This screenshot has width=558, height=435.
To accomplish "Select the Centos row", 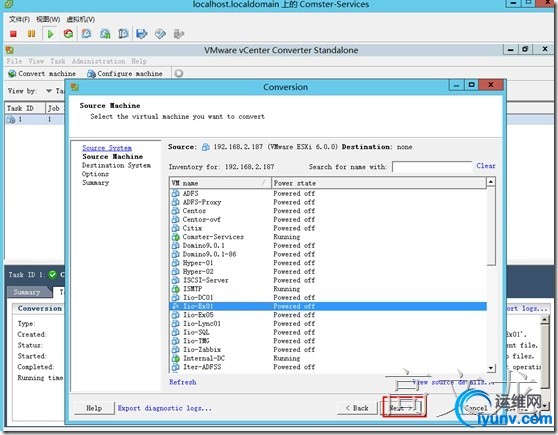I will coord(328,211).
